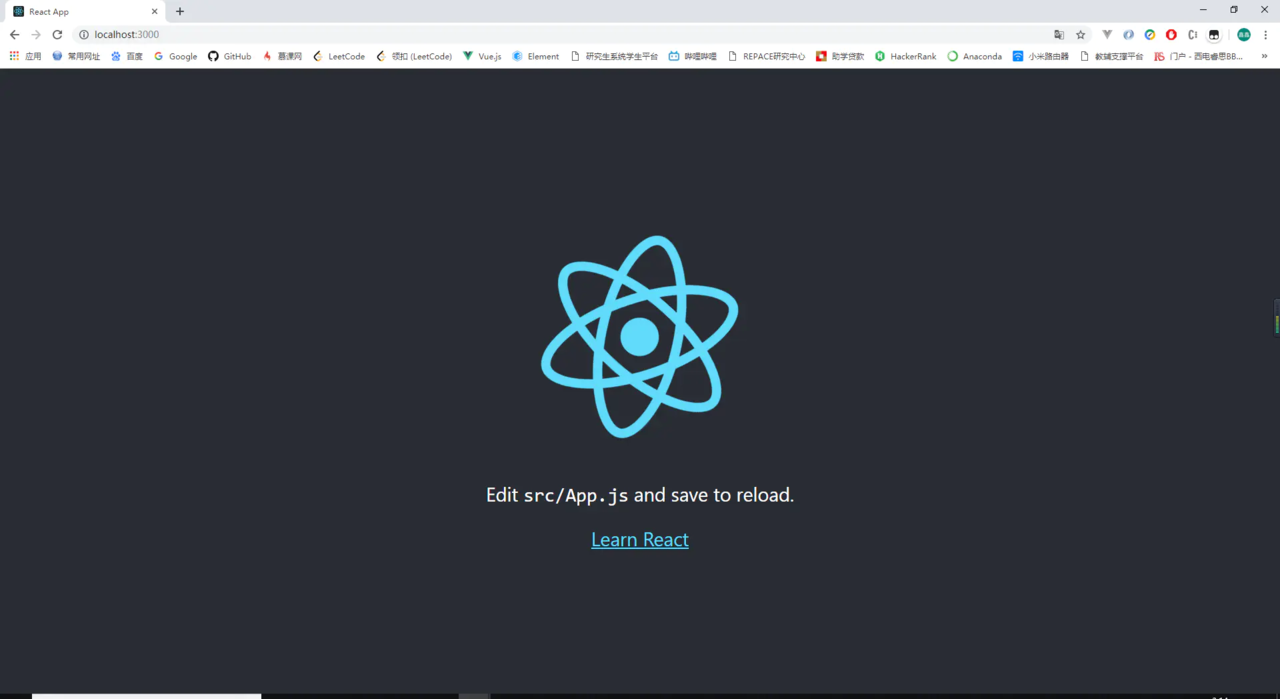Open the 慕课网 bookmark

[x=282, y=56]
